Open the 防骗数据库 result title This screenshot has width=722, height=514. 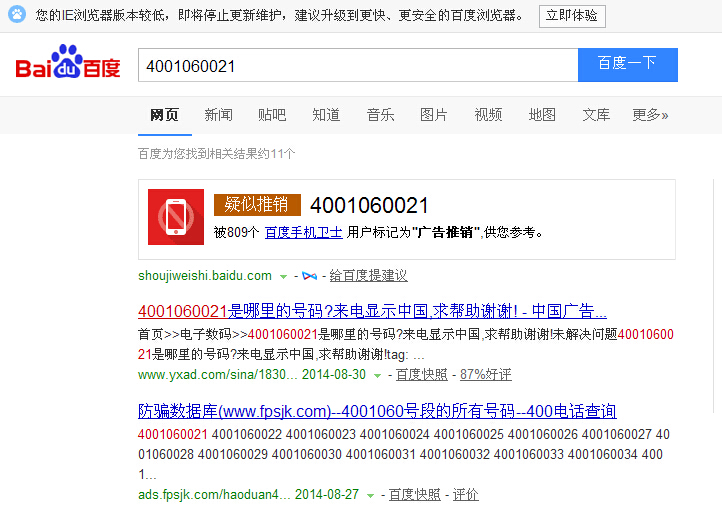point(376,411)
